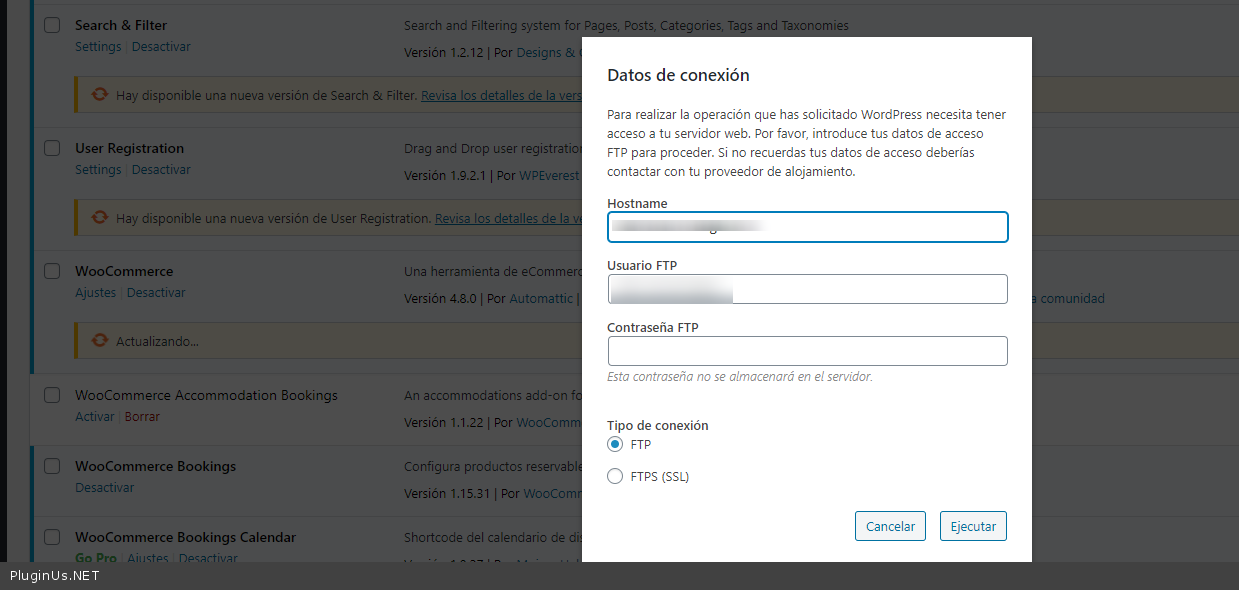The height and width of the screenshot is (590, 1239).
Task: Cancel the connection data dialog
Action: click(890, 526)
